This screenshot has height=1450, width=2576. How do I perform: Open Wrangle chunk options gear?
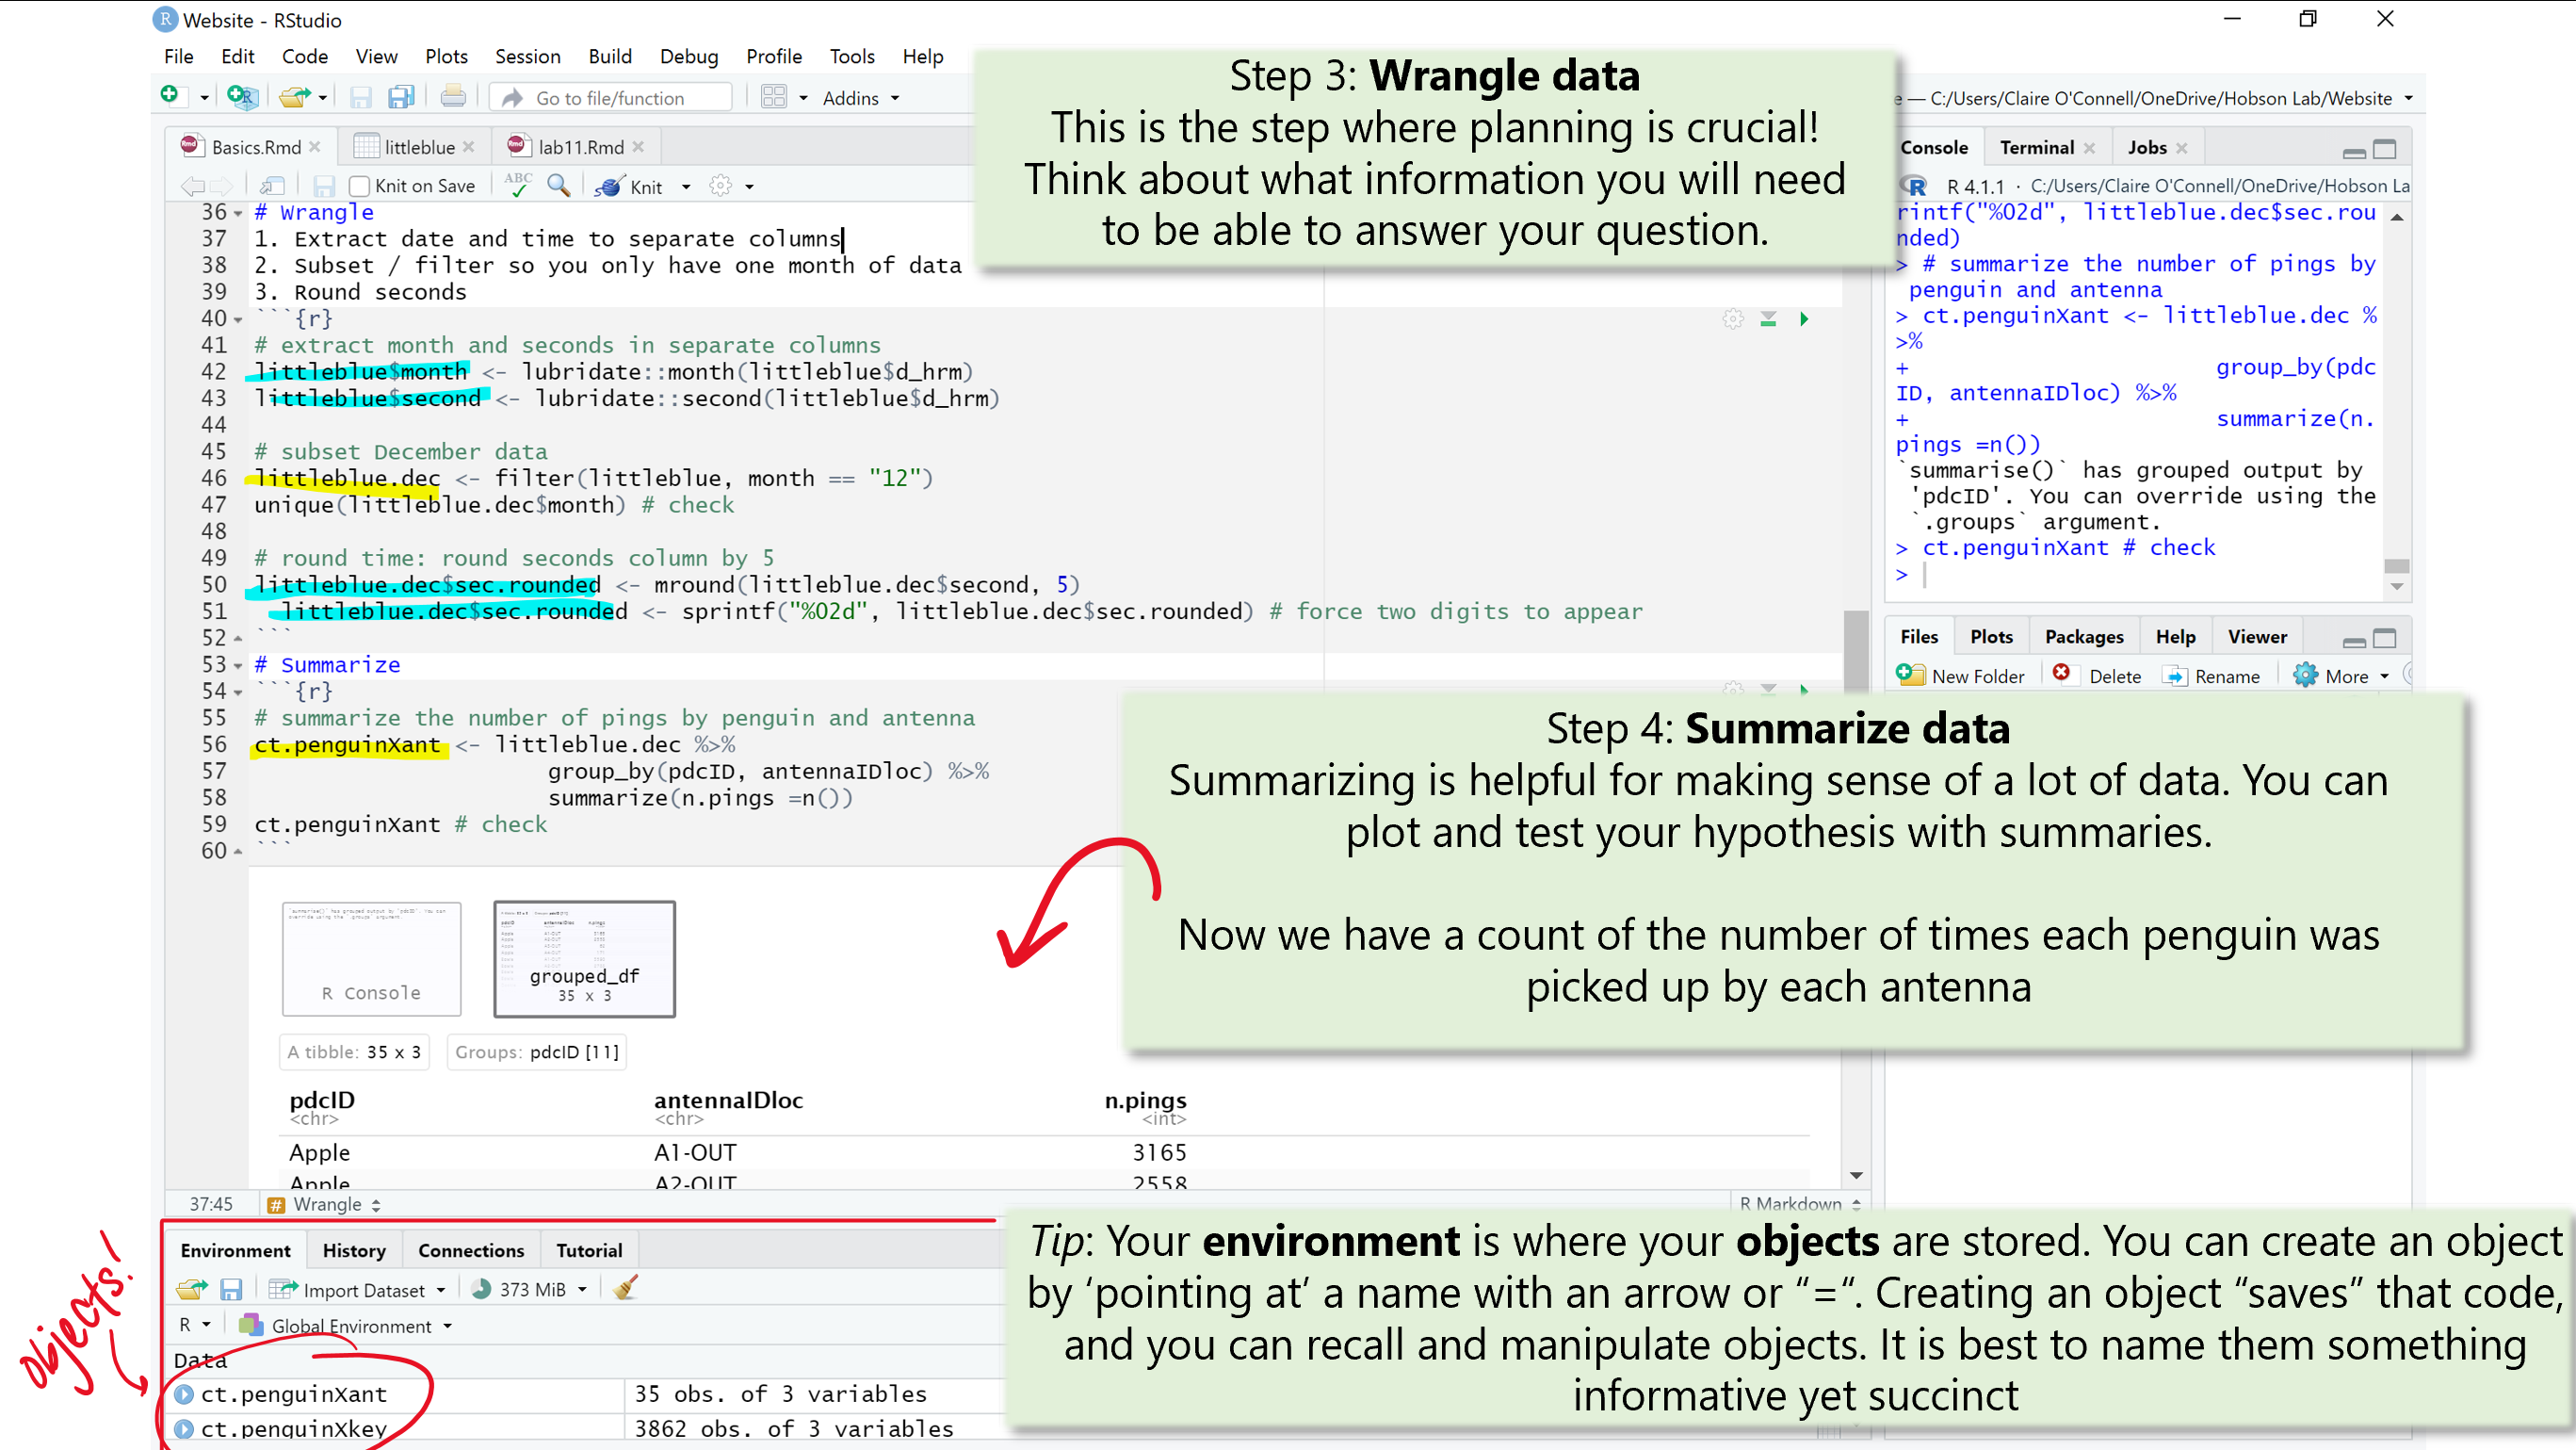pos(1733,319)
